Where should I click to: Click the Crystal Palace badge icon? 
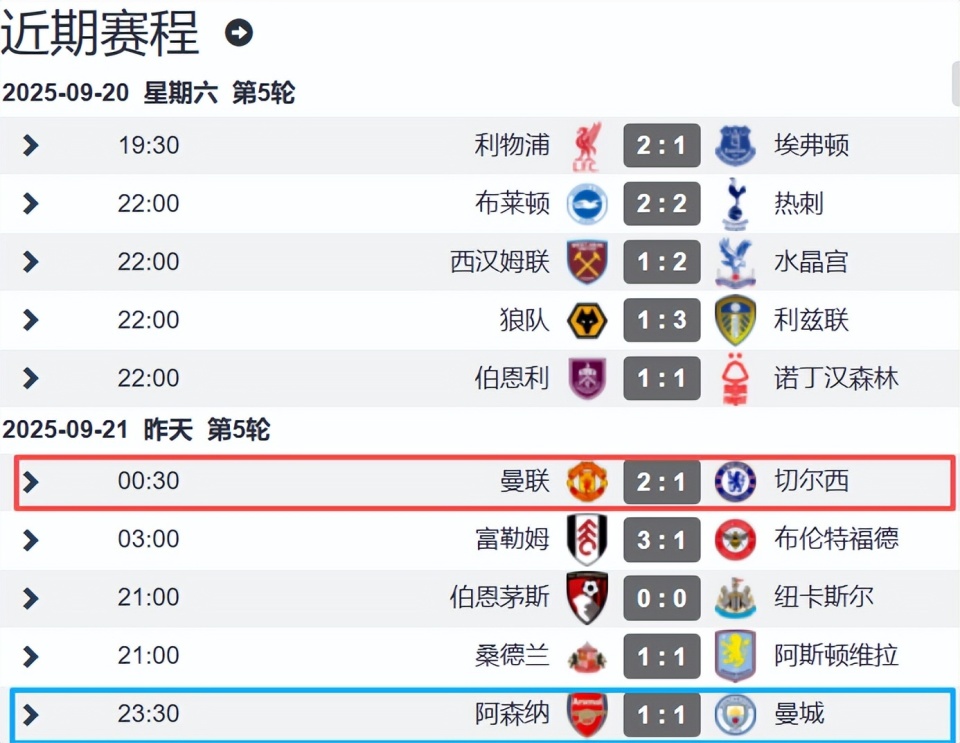coord(736,262)
